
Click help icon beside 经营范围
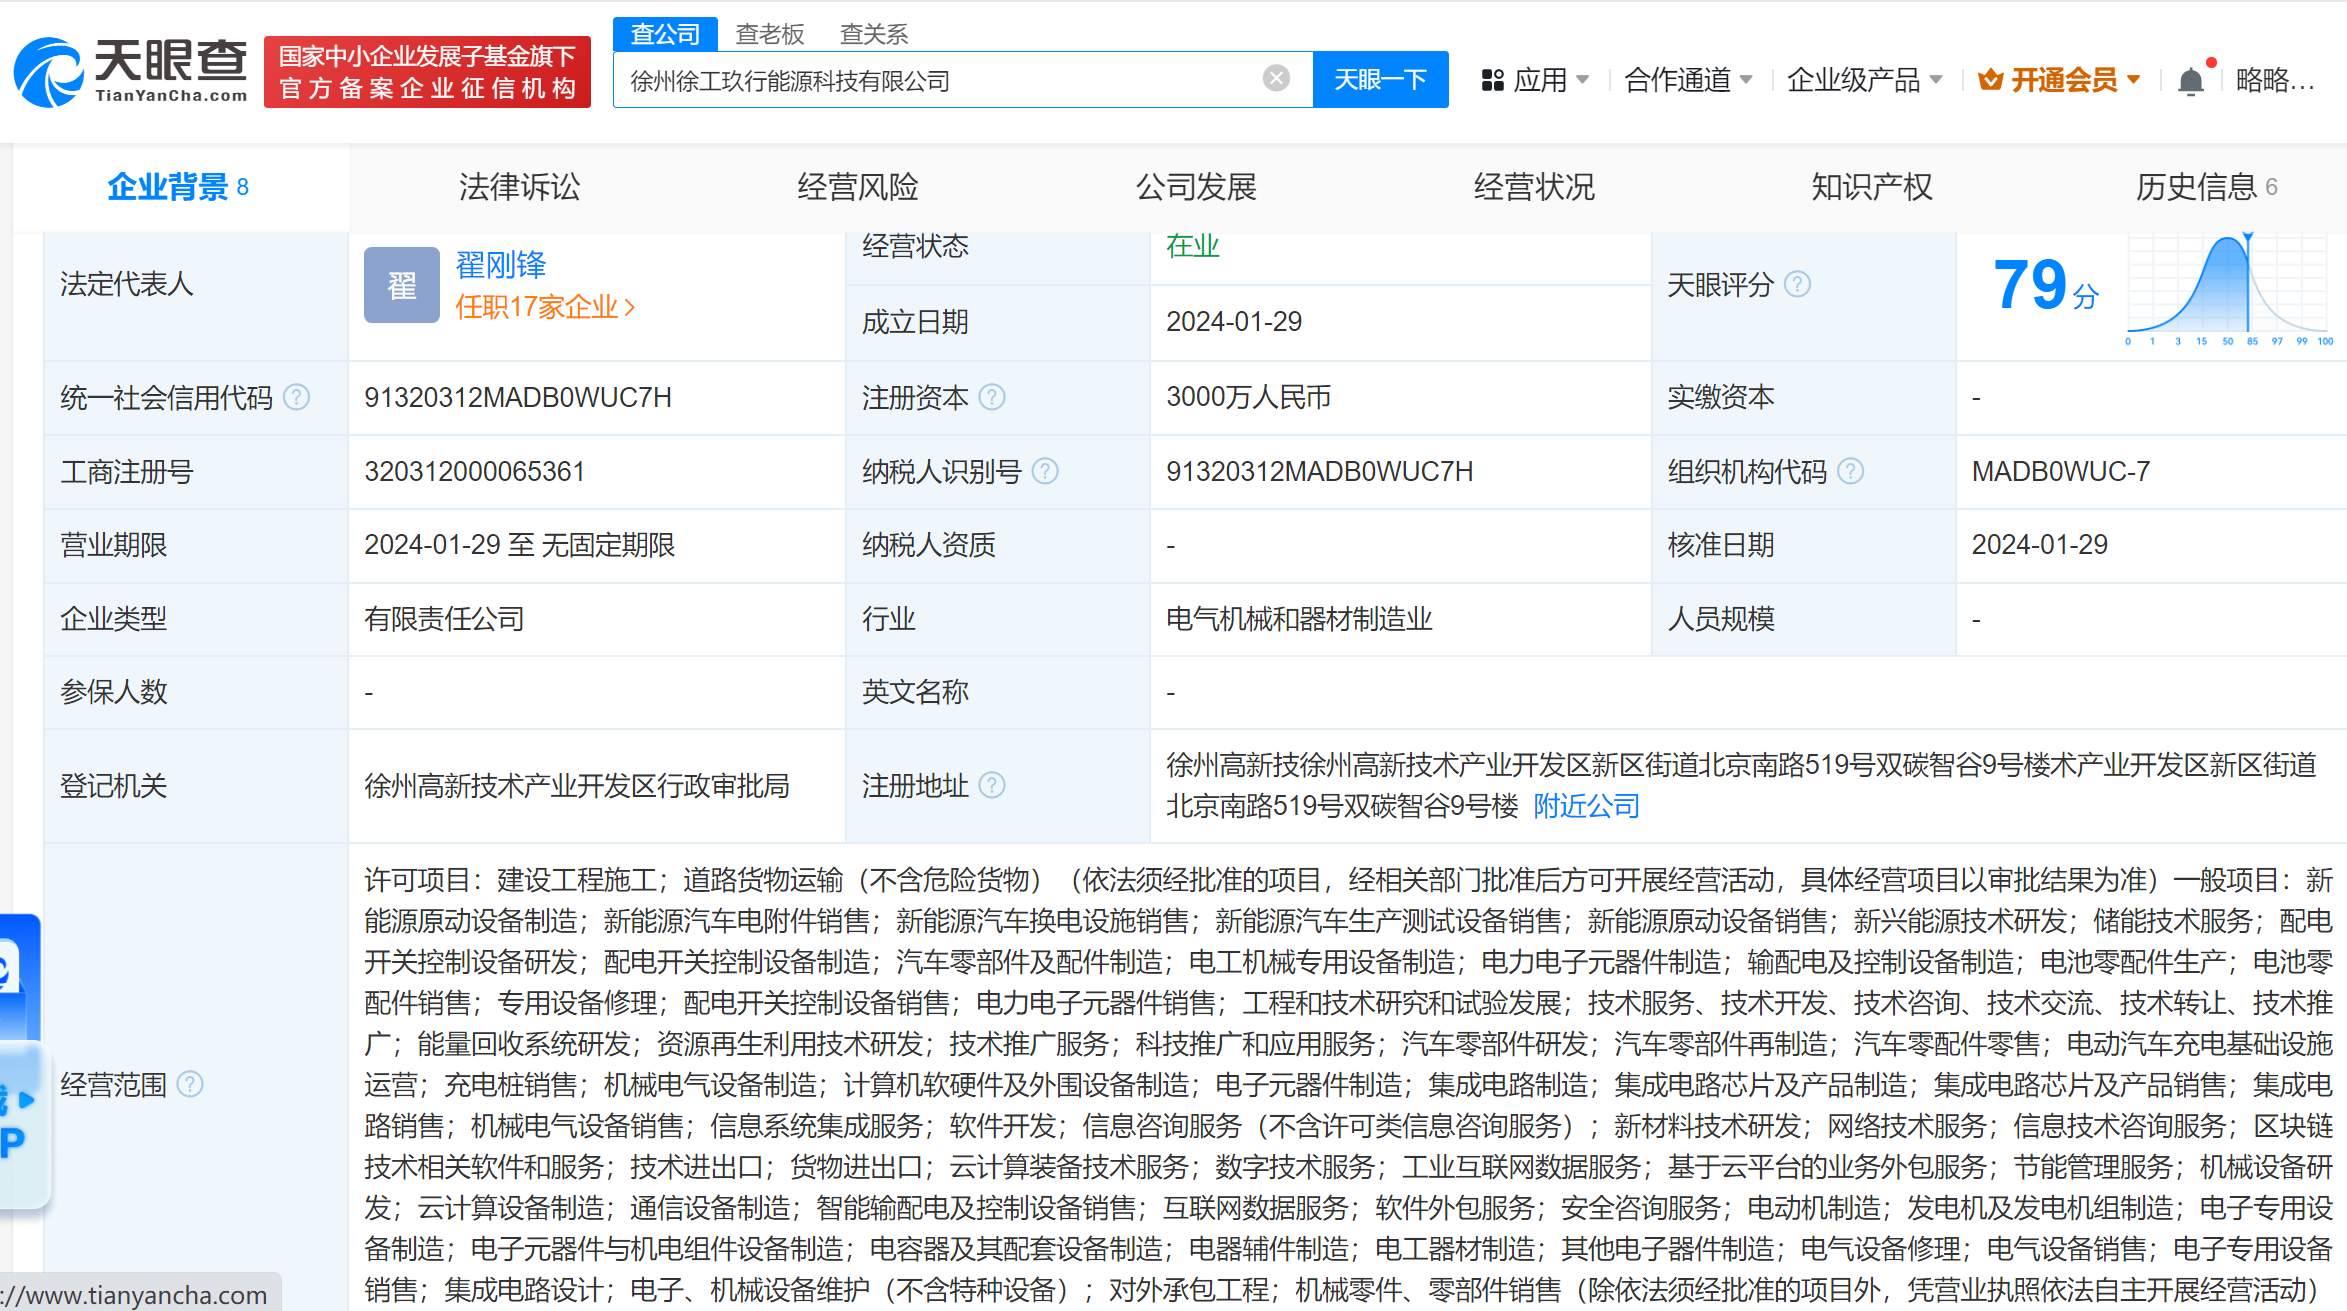[190, 1084]
